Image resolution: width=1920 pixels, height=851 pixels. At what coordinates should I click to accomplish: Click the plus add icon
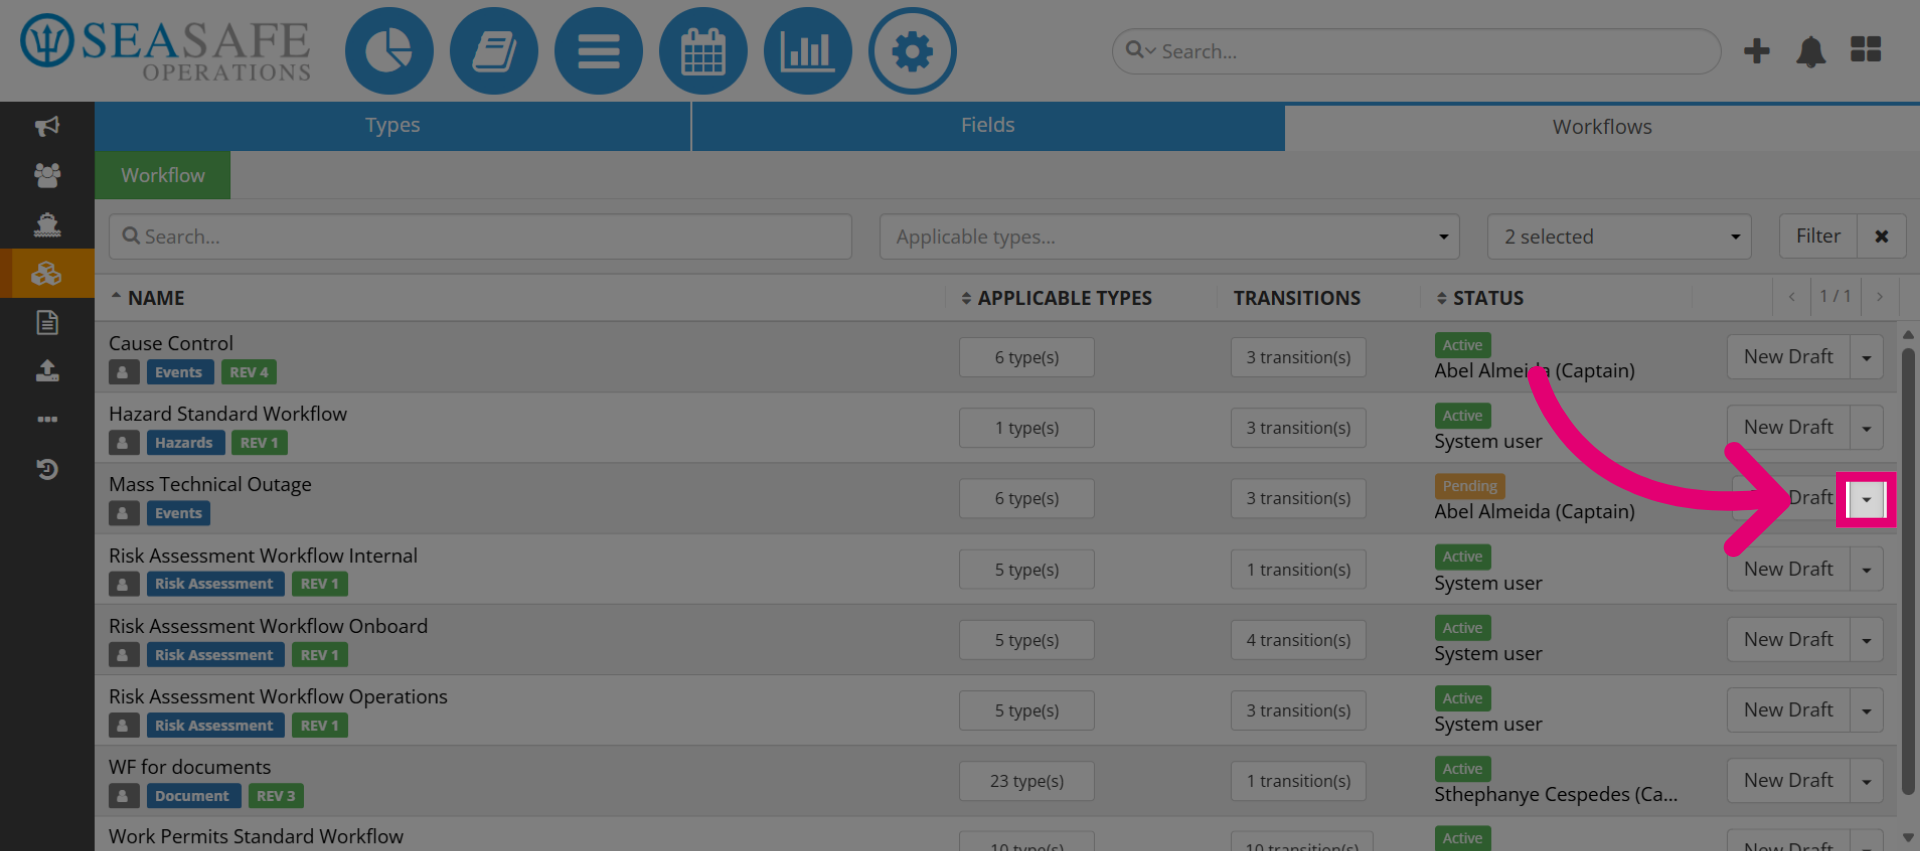click(1757, 51)
